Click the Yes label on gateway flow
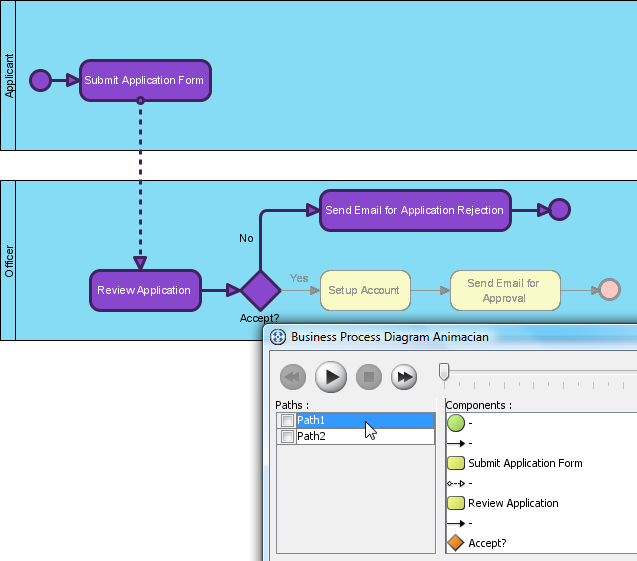Image resolution: width=637 pixels, height=561 pixels. (x=299, y=278)
